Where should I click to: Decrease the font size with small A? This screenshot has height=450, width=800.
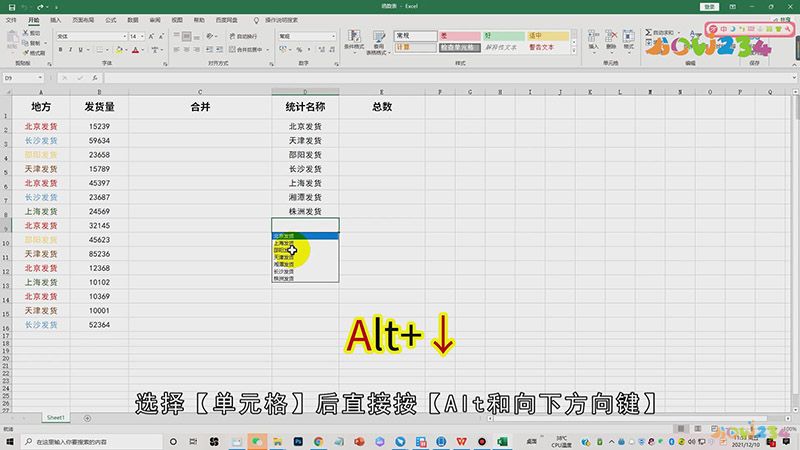tap(161, 36)
